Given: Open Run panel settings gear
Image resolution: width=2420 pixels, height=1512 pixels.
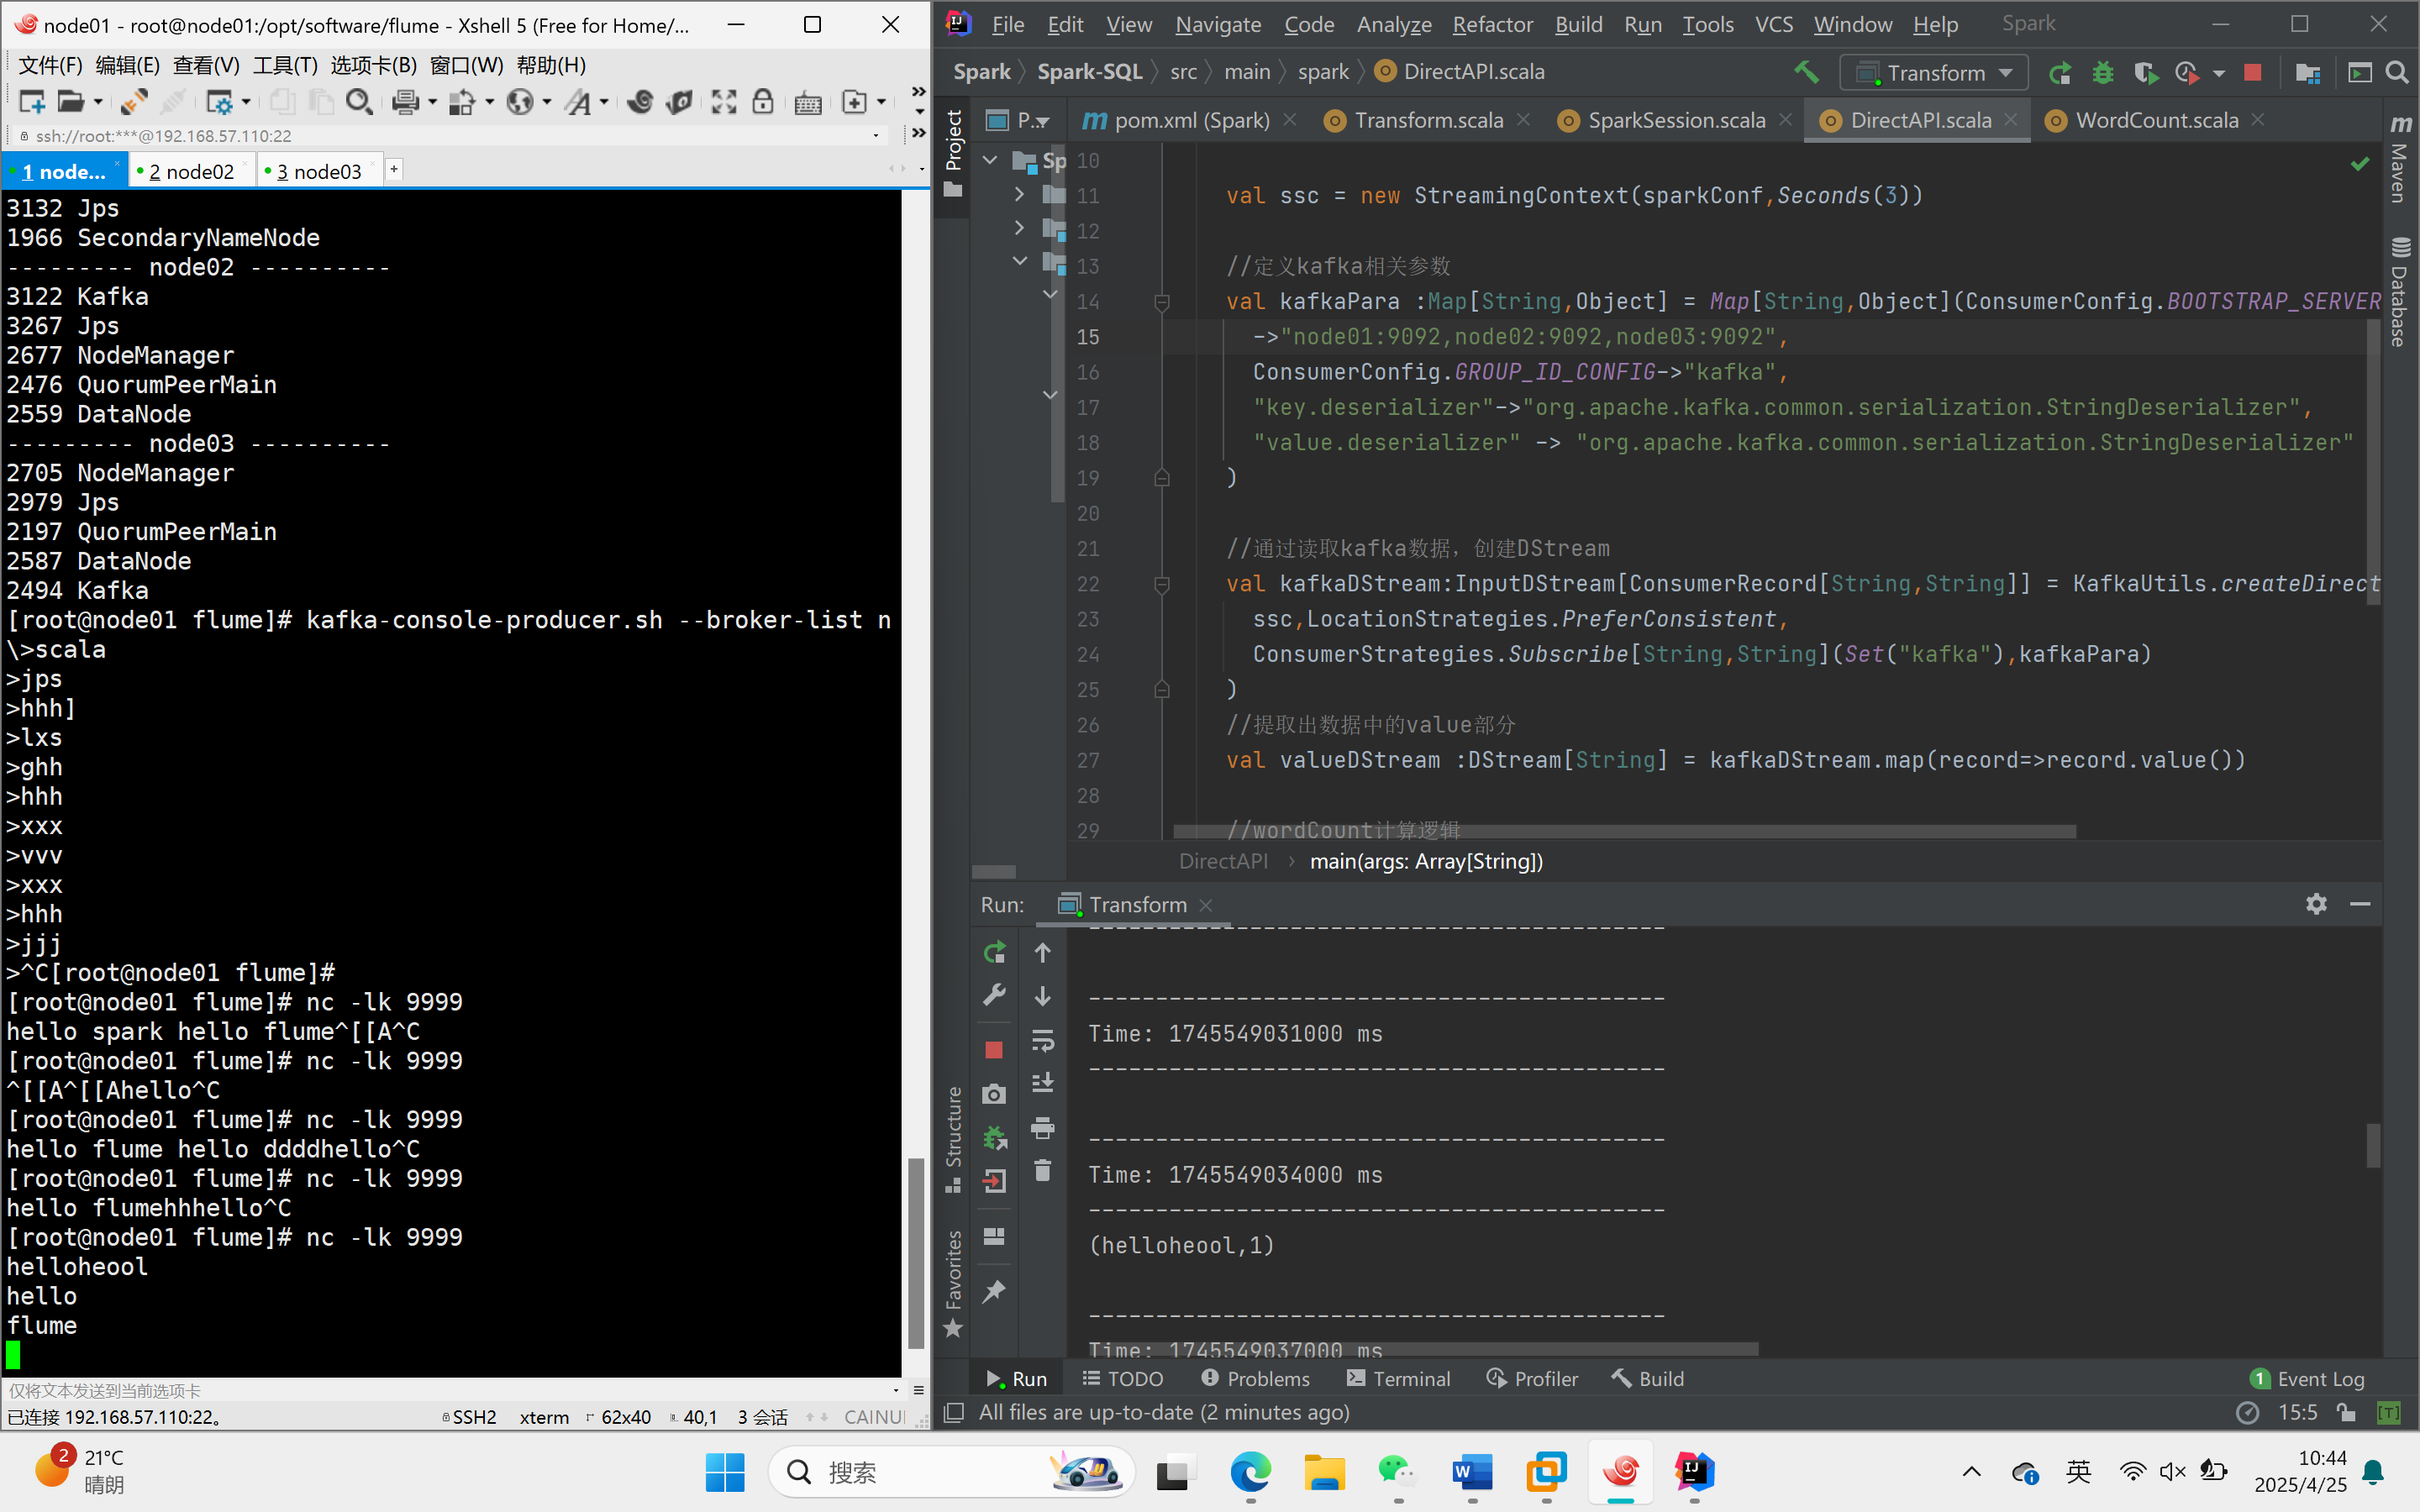Looking at the screenshot, I should click(x=2316, y=904).
